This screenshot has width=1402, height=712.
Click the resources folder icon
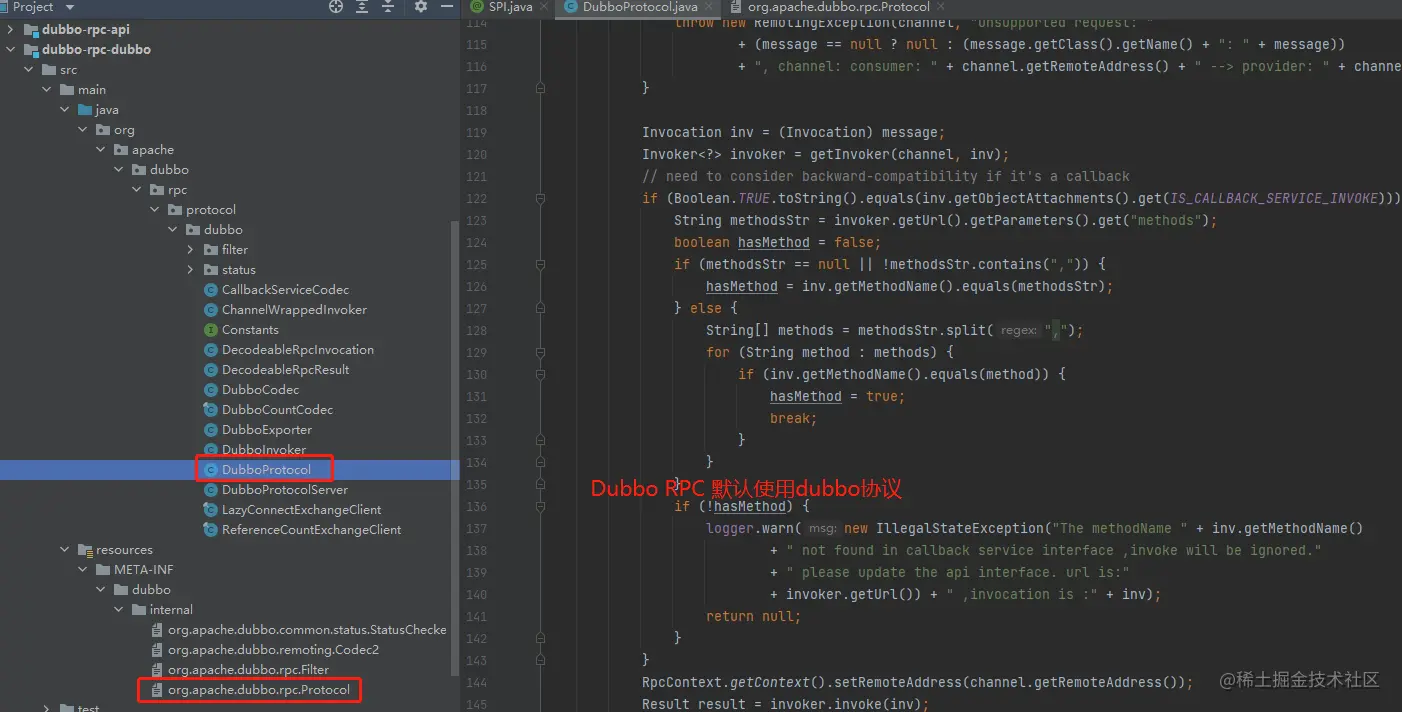85,550
